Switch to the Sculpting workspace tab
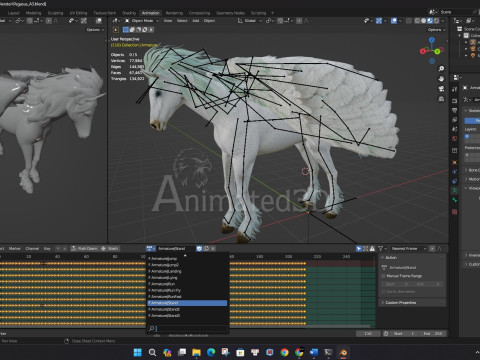 point(55,13)
